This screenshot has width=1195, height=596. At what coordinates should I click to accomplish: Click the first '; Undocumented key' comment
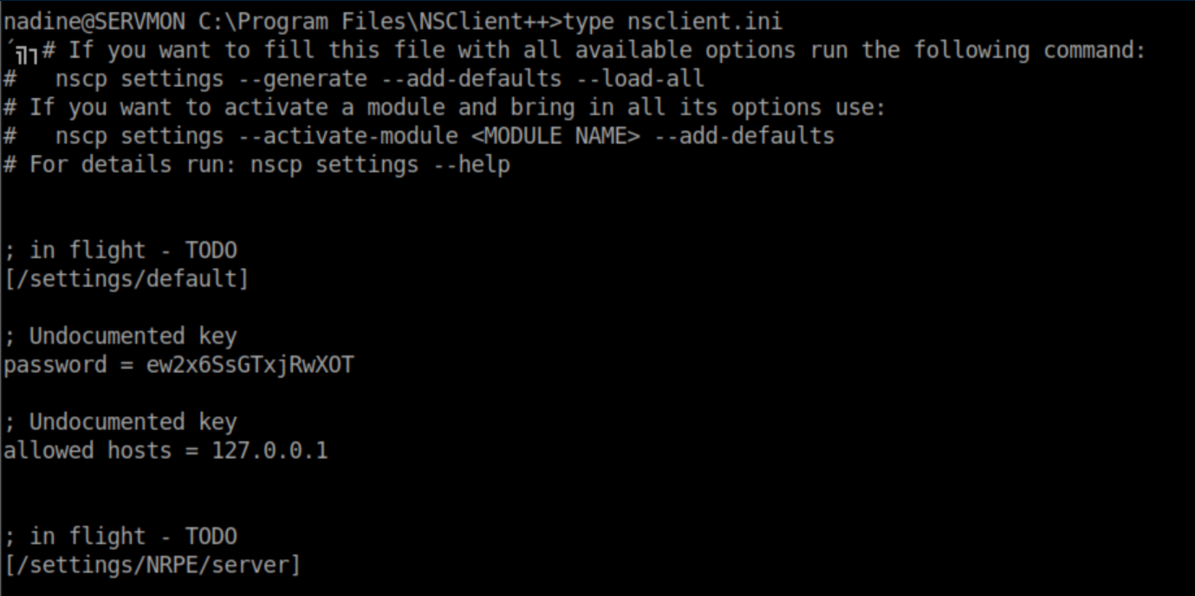point(120,336)
